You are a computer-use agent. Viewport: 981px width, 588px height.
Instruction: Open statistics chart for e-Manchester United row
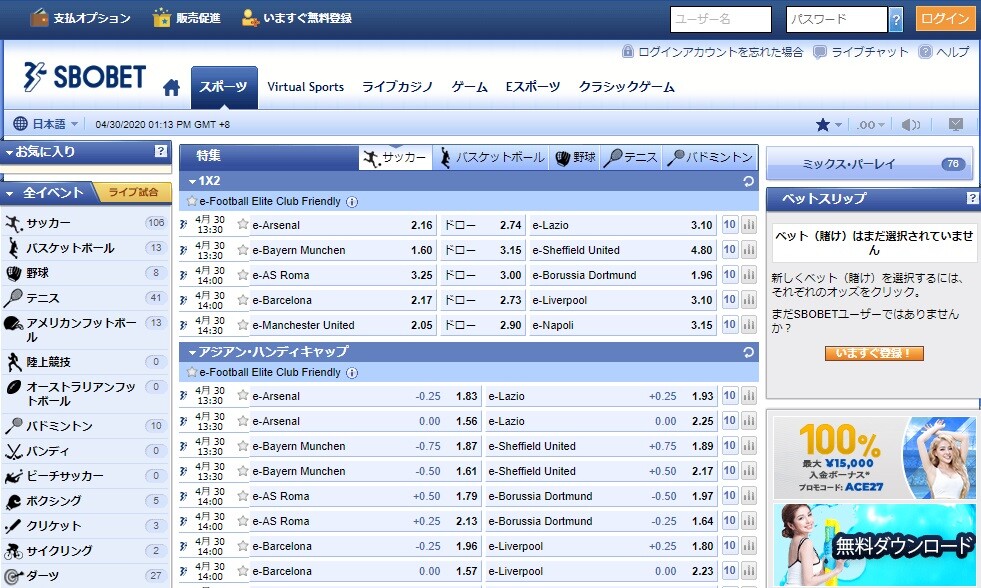[x=748, y=325]
